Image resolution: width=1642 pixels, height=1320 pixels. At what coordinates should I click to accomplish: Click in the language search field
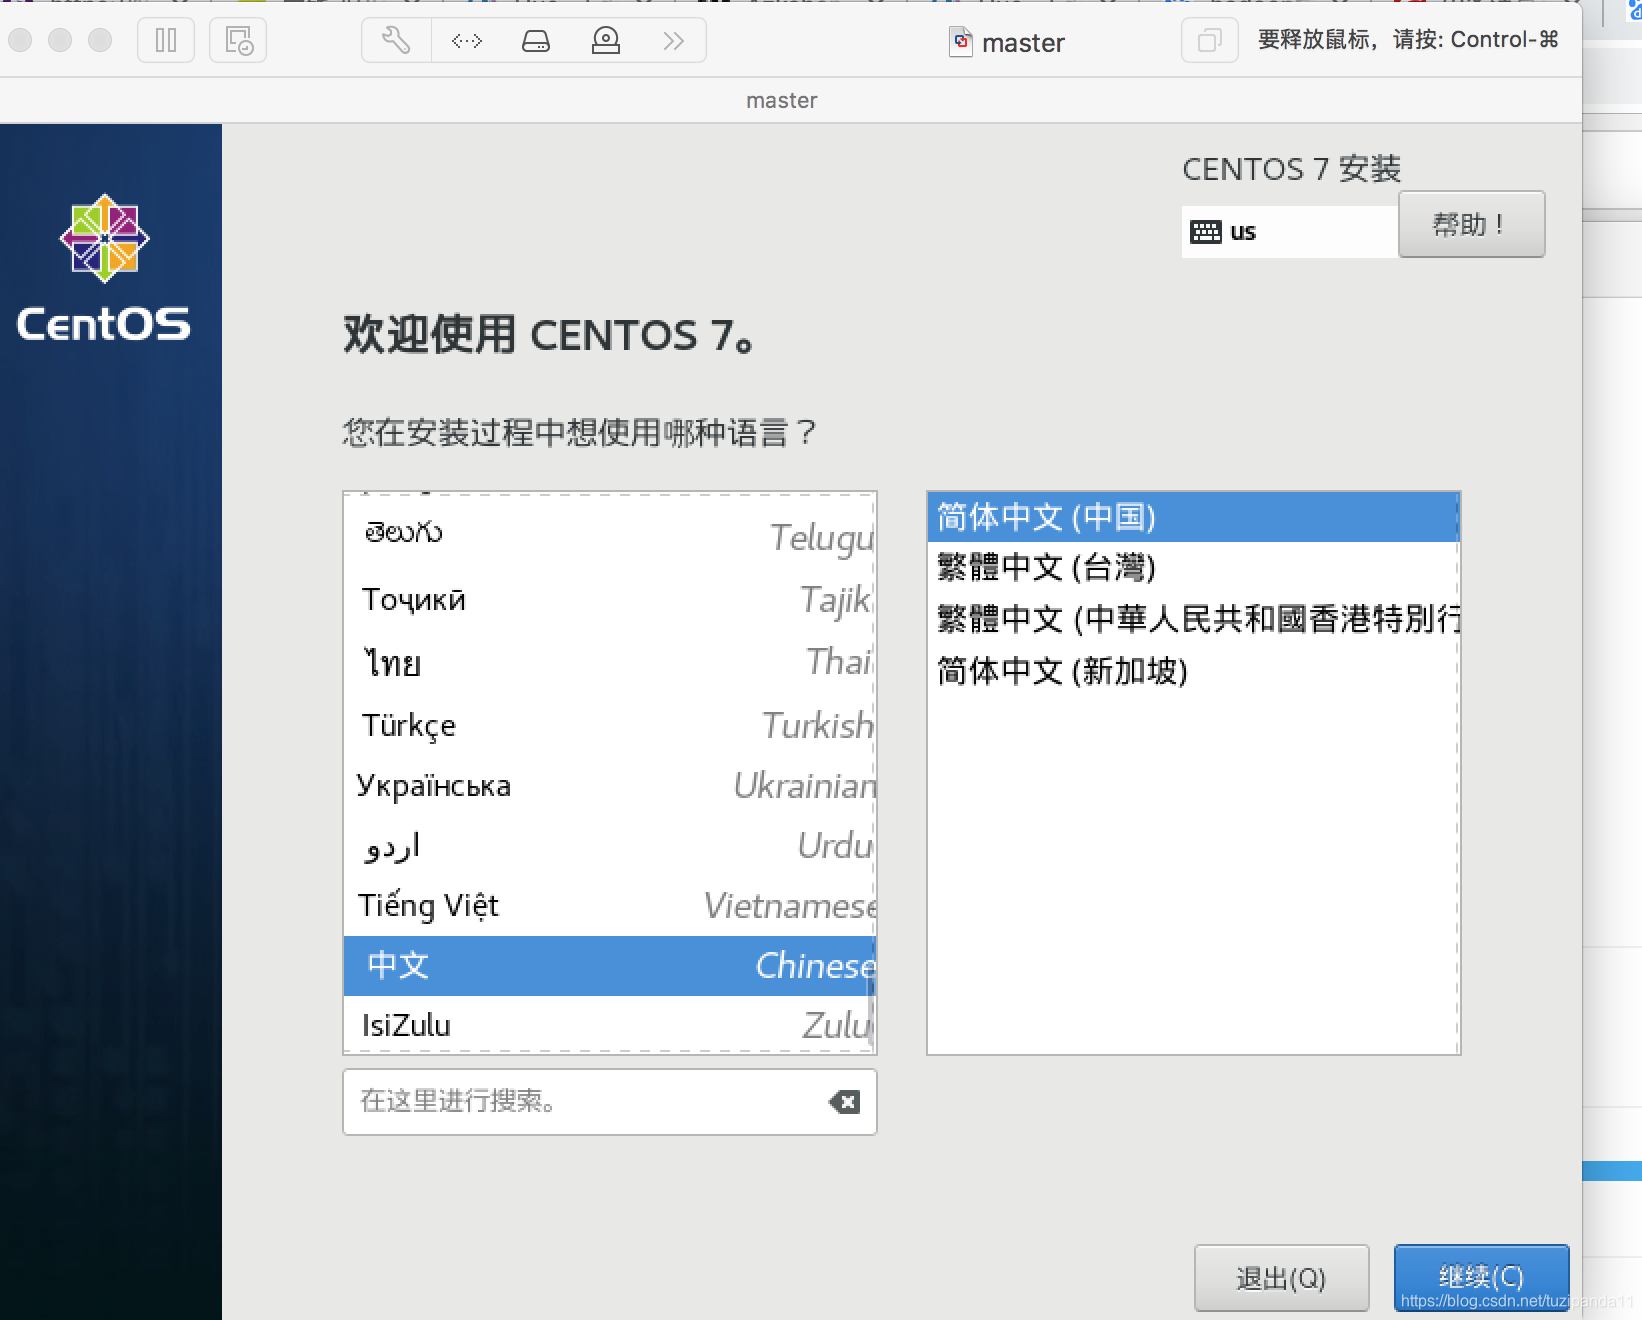point(609,1102)
